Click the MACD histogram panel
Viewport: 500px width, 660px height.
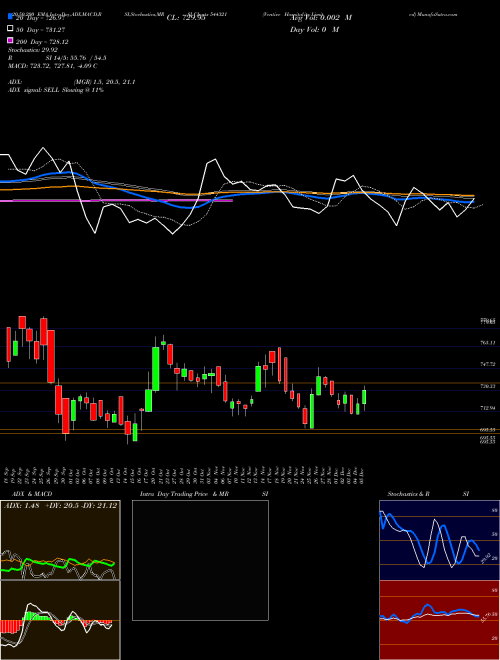point(60,620)
